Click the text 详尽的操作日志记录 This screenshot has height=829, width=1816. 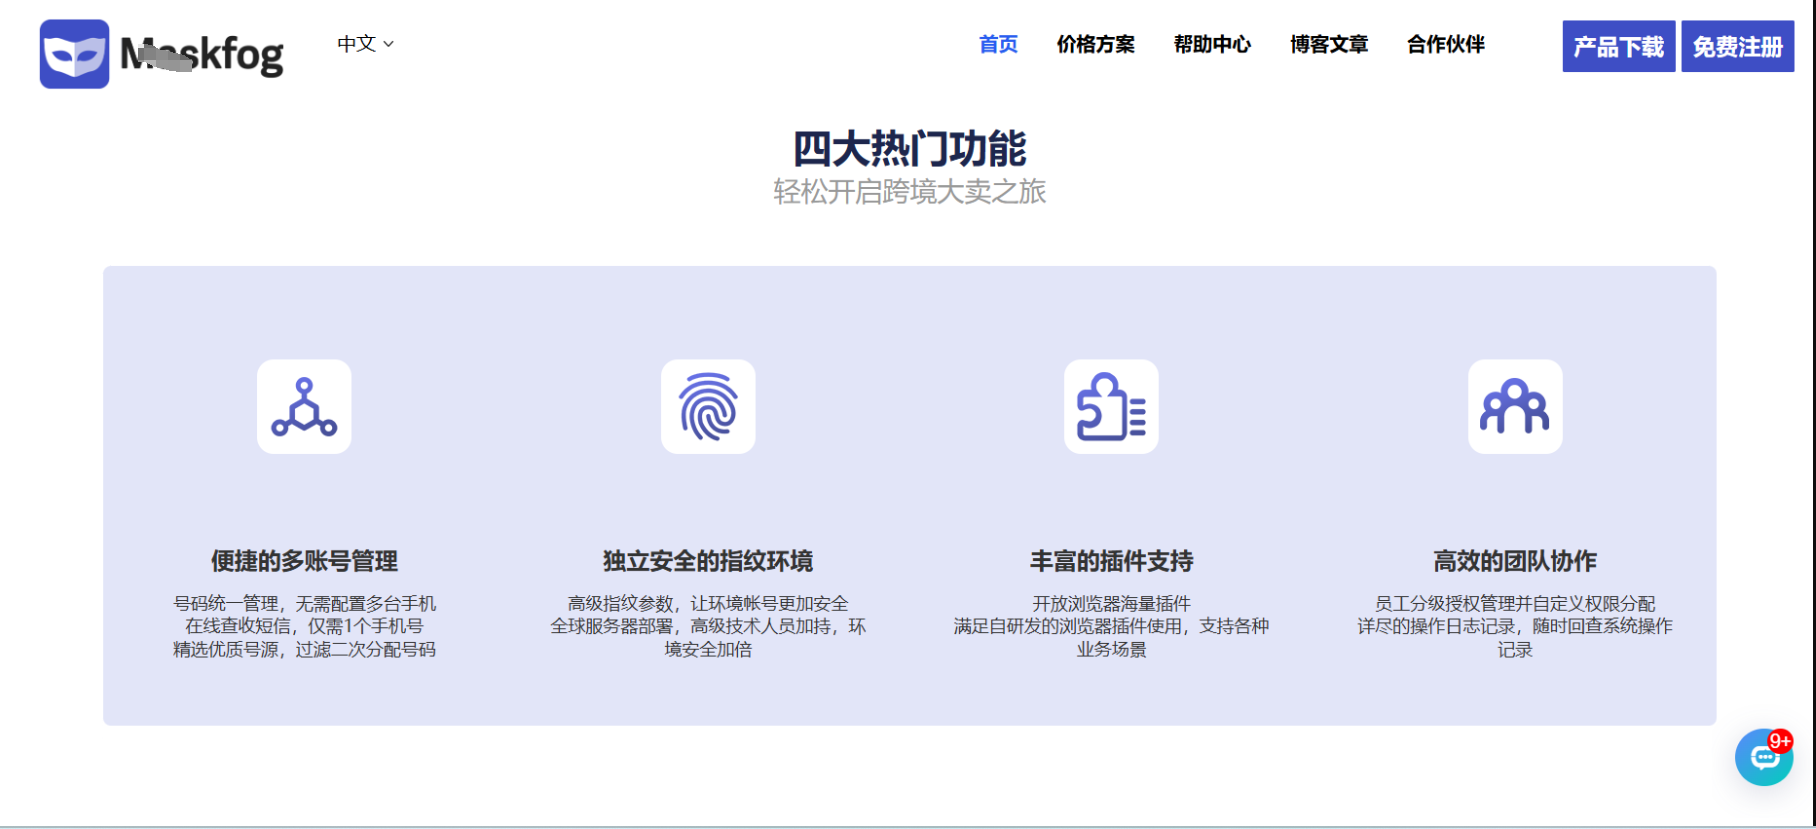pos(1436,626)
